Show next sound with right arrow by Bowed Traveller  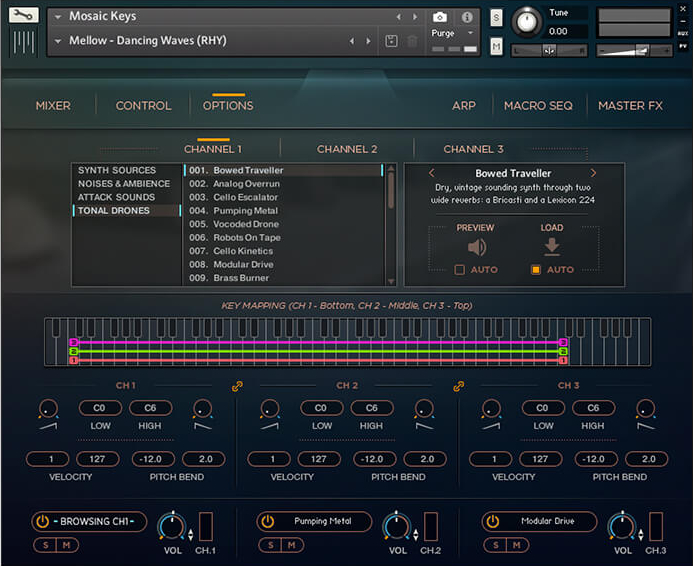(593, 173)
